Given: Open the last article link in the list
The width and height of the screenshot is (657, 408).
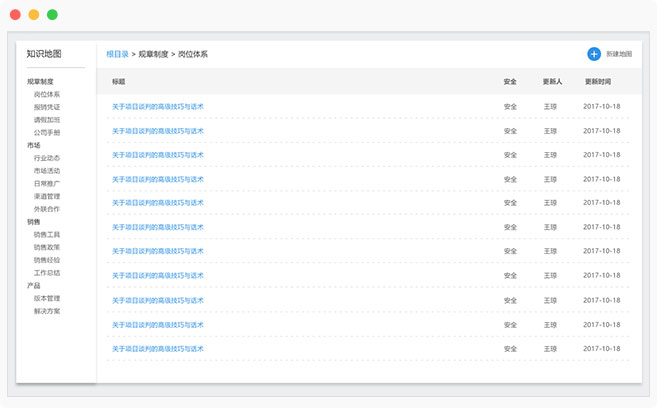Looking at the screenshot, I should [x=157, y=349].
